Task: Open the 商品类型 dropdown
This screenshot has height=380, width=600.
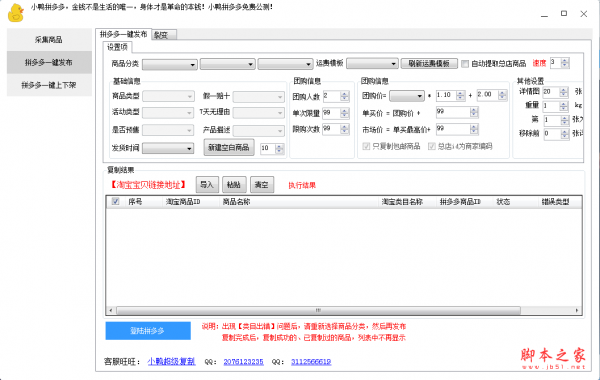Action: [x=168, y=96]
